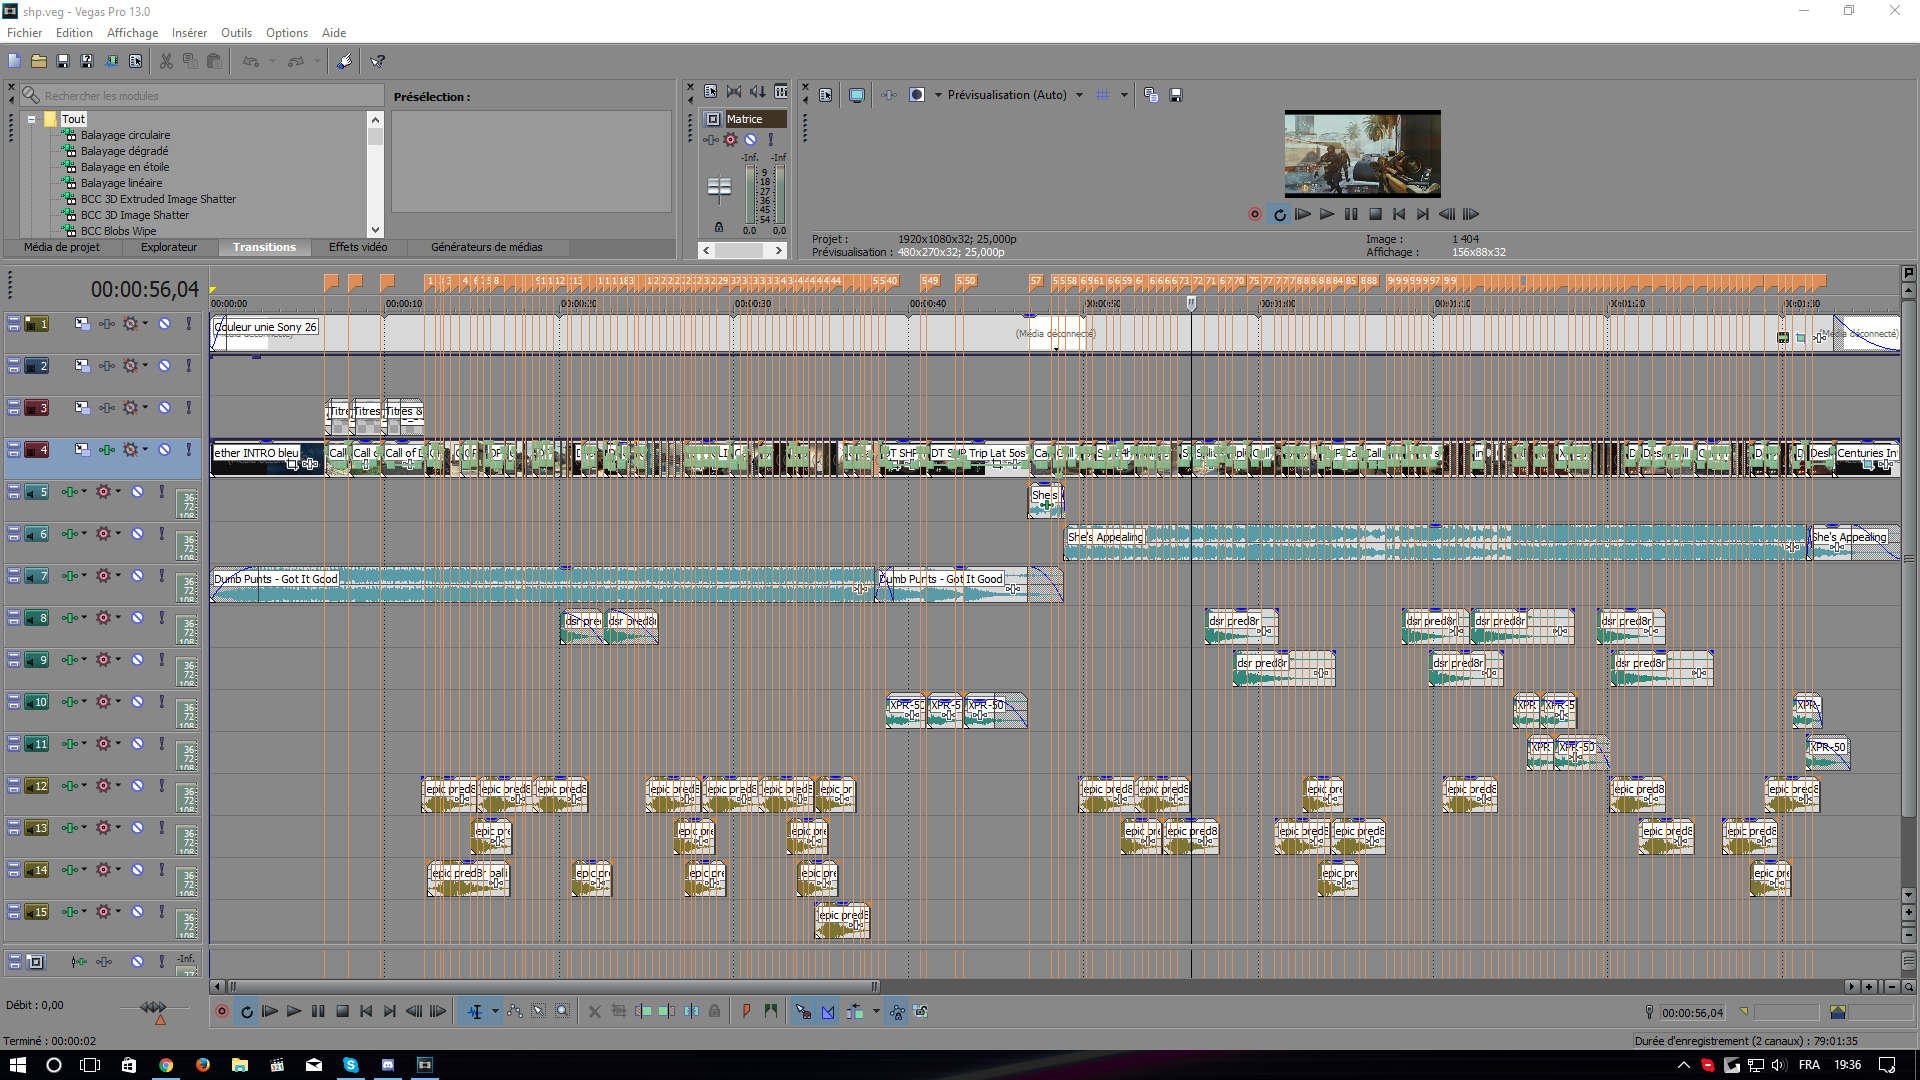Open the project folder icon in toolbar
1920x1080 pixels.
38,62
